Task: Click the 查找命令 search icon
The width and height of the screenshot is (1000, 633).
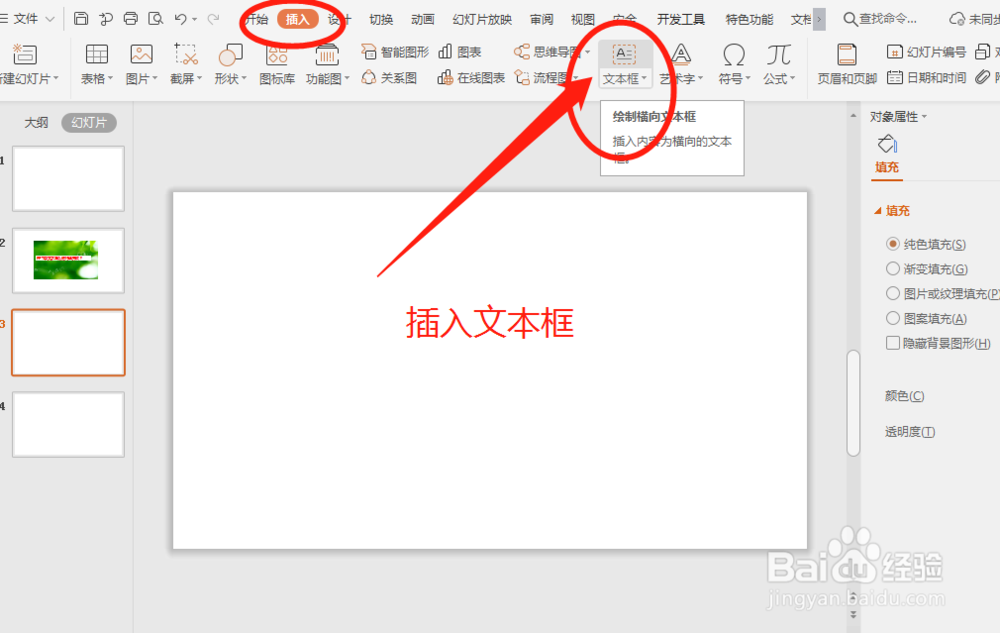Action: (x=850, y=19)
